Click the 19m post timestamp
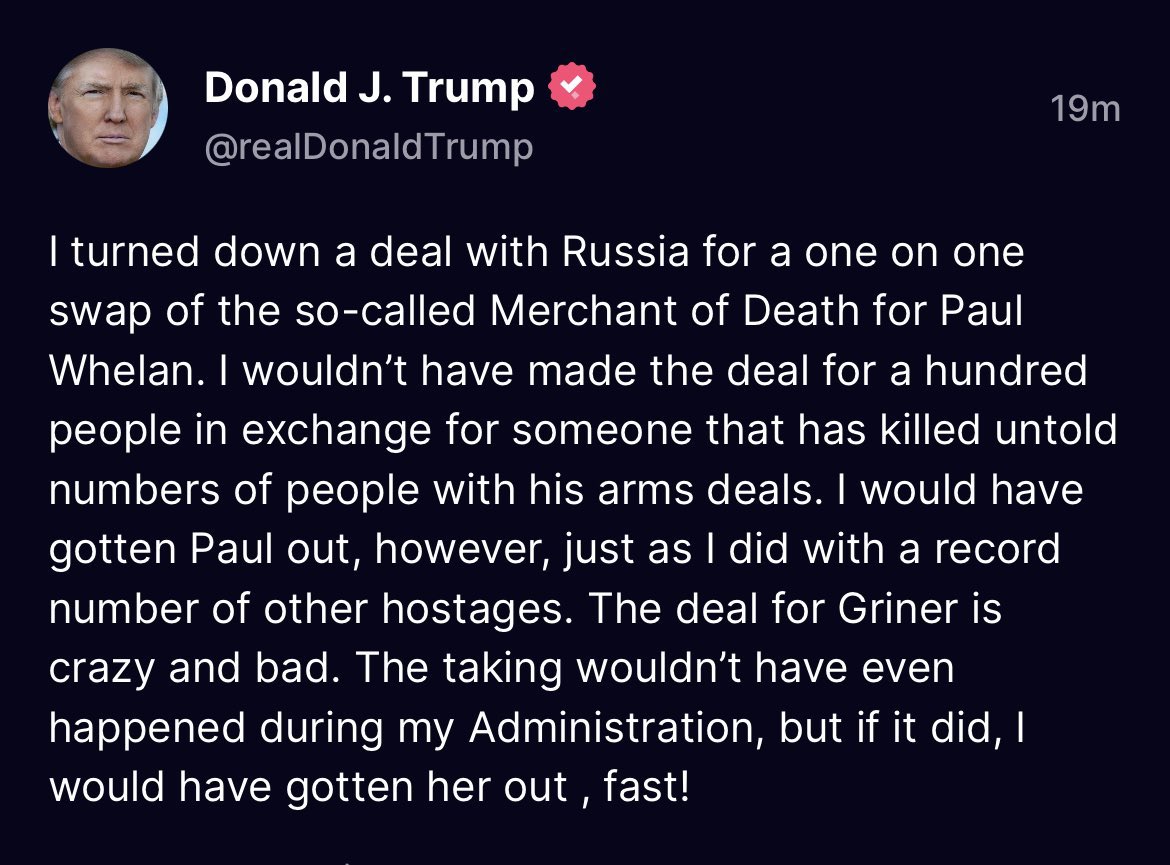This screenshot has width=1170, height=865. pos(1085,109)
